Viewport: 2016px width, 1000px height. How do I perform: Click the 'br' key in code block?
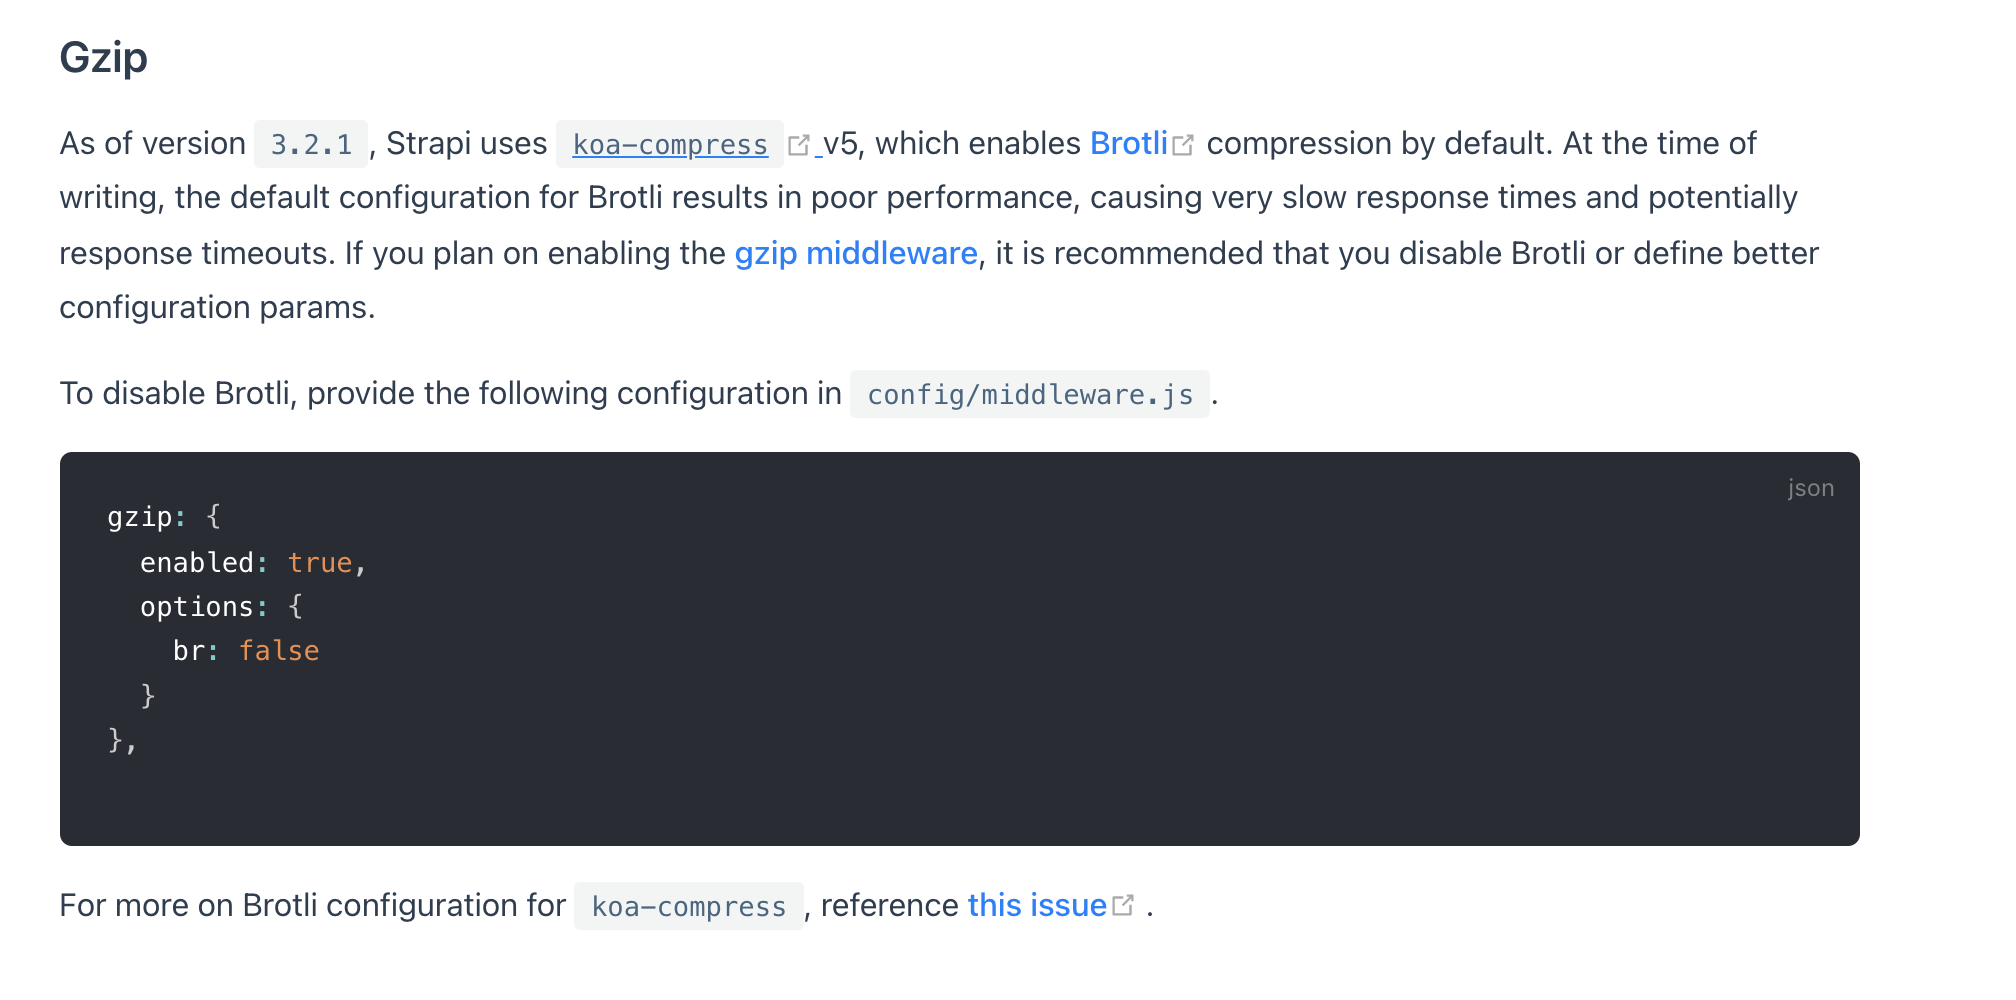tap(189, 651)
